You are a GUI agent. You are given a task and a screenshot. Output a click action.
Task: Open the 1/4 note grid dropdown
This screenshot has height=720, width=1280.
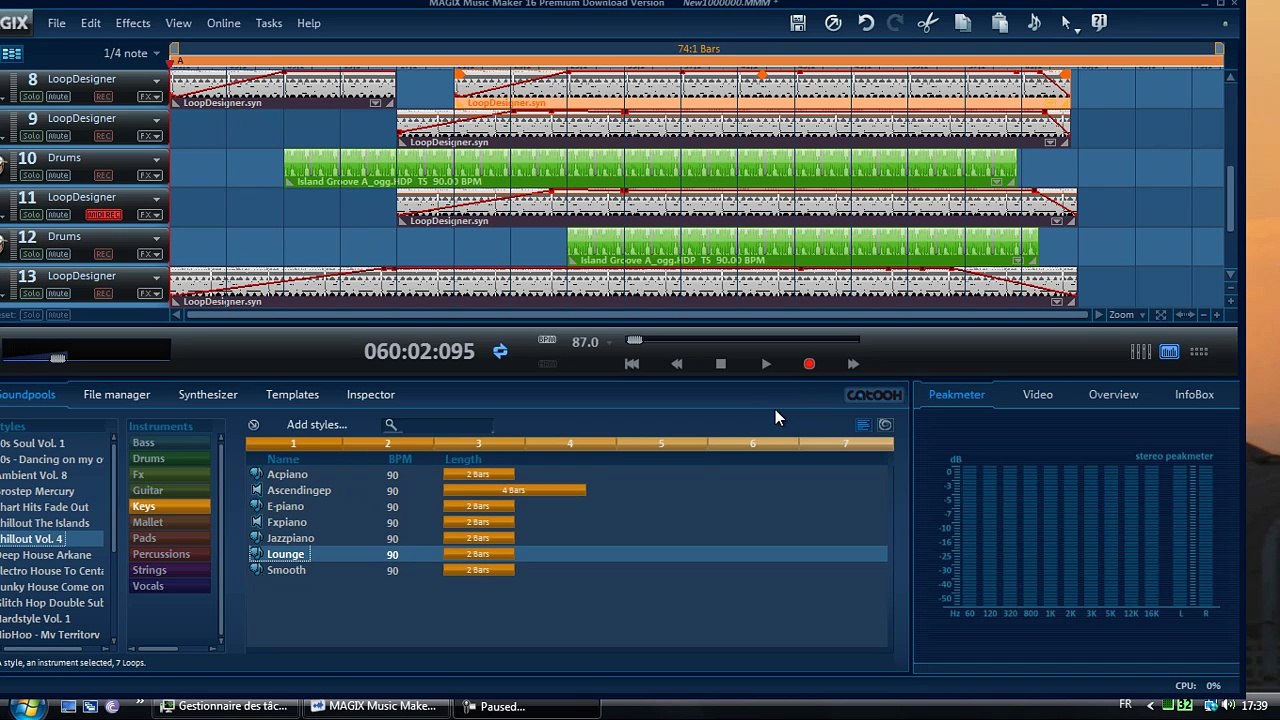[x=131, y=53]
